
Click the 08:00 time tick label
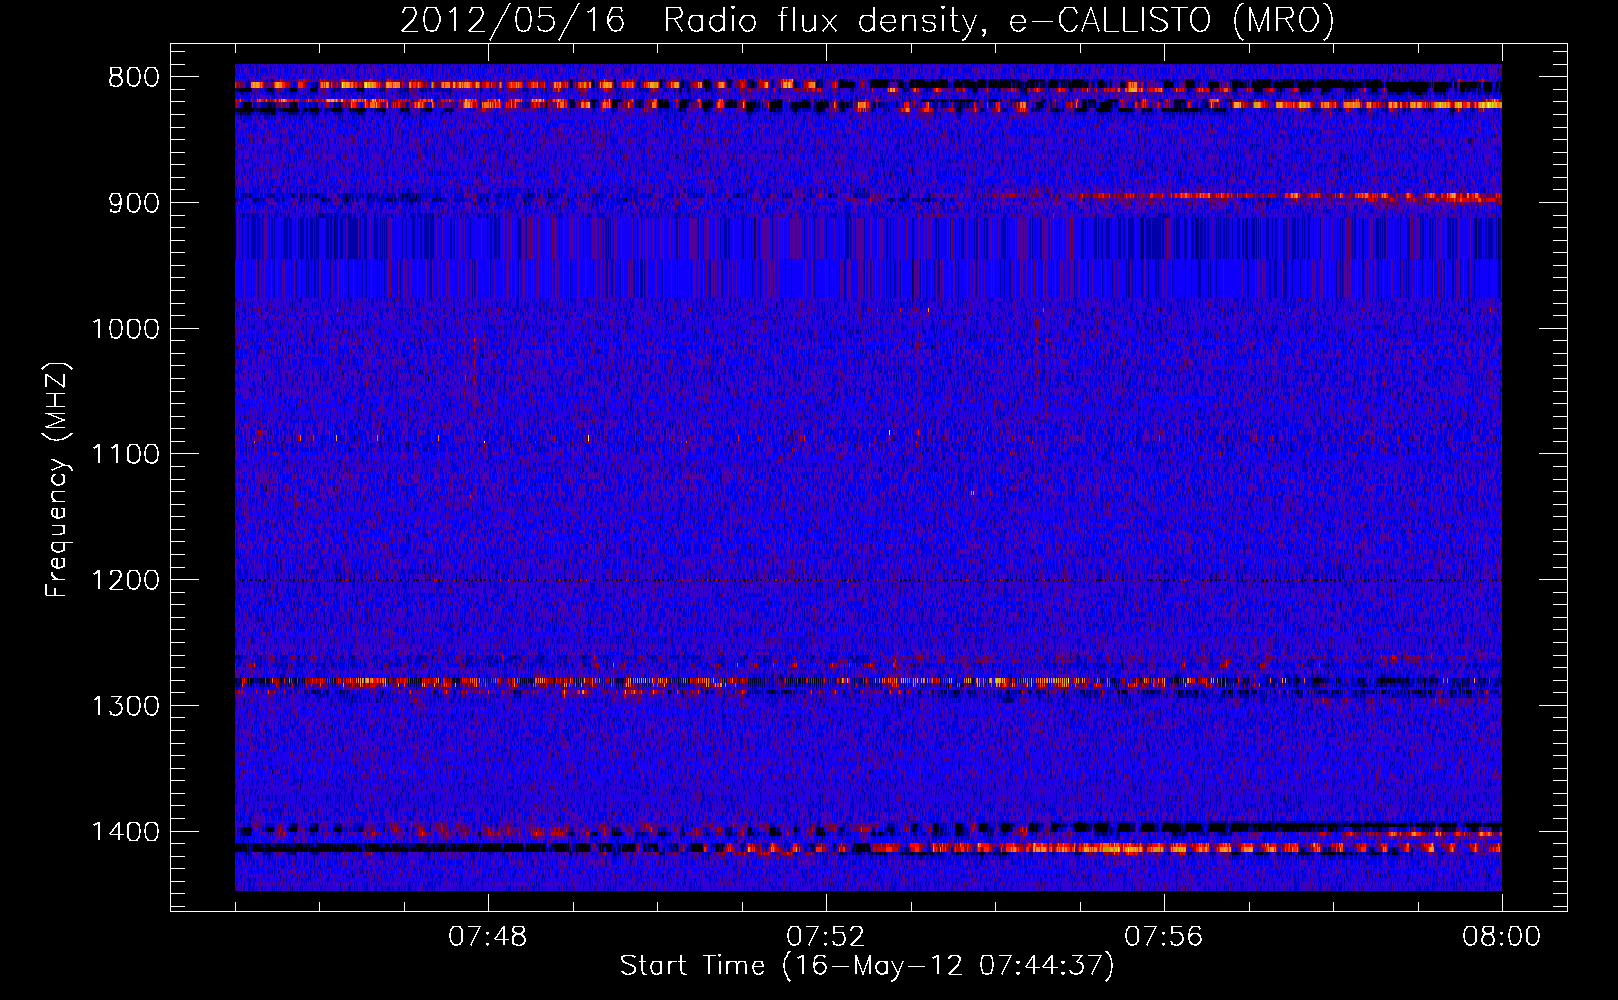[x=1502, y=937]
